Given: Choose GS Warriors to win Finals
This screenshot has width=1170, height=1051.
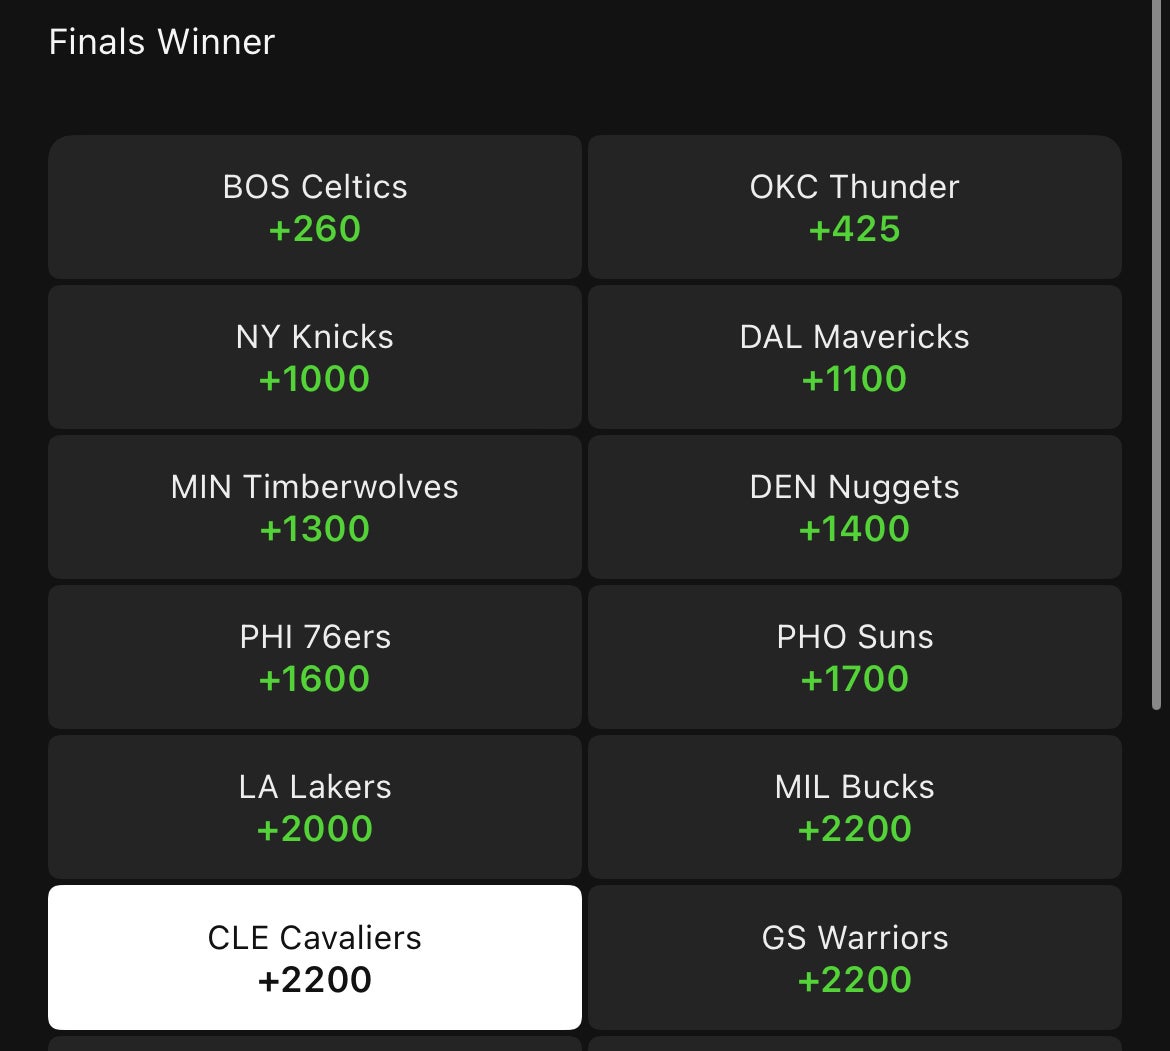Looking at the screenshot, I should point(854,957).
